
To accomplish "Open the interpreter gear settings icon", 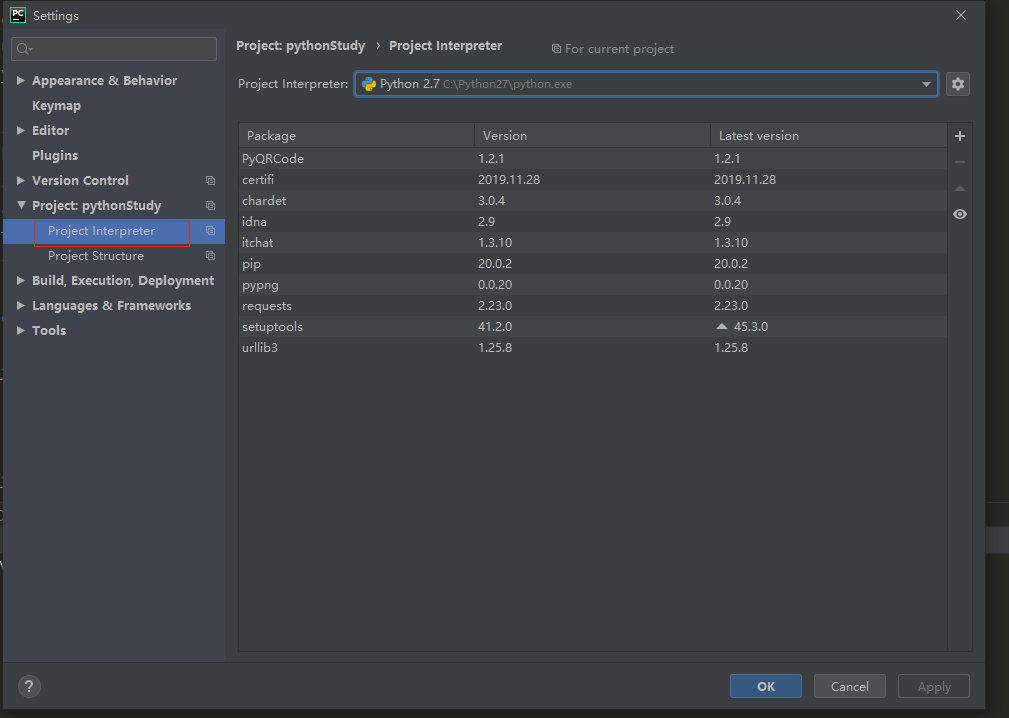I will coord(958,84).
